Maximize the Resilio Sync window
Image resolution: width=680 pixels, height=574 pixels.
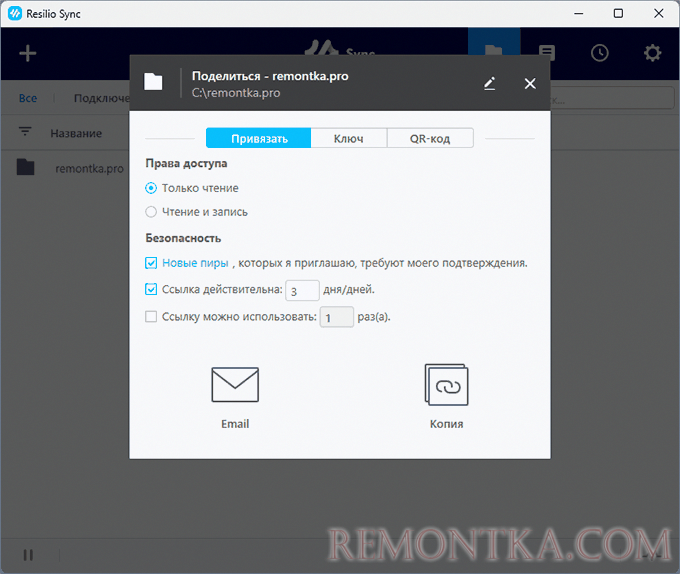618,14
